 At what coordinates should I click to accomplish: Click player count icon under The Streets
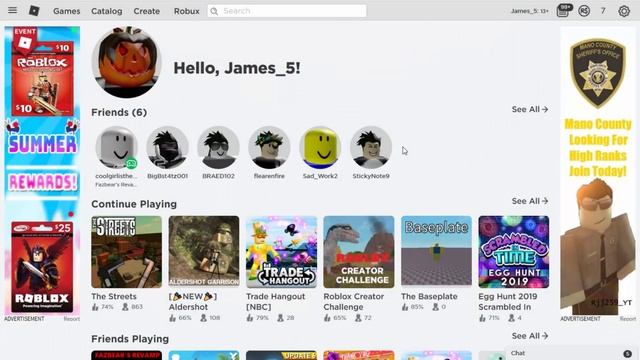(x=125, y=307)
